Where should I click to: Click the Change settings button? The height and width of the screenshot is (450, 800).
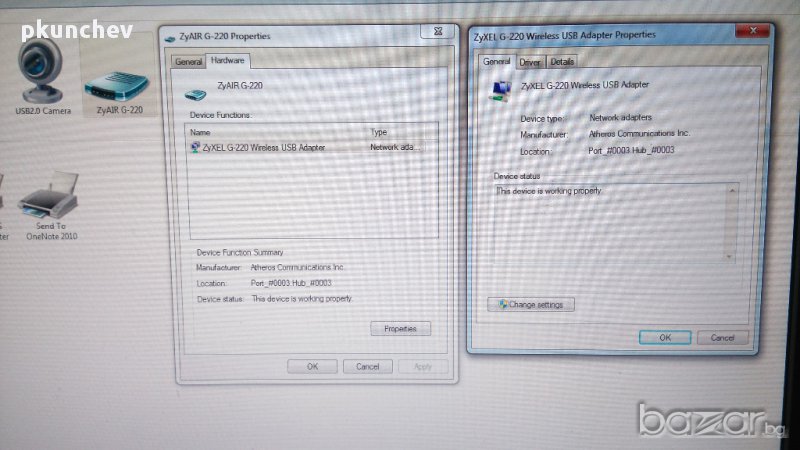(531, 304)
